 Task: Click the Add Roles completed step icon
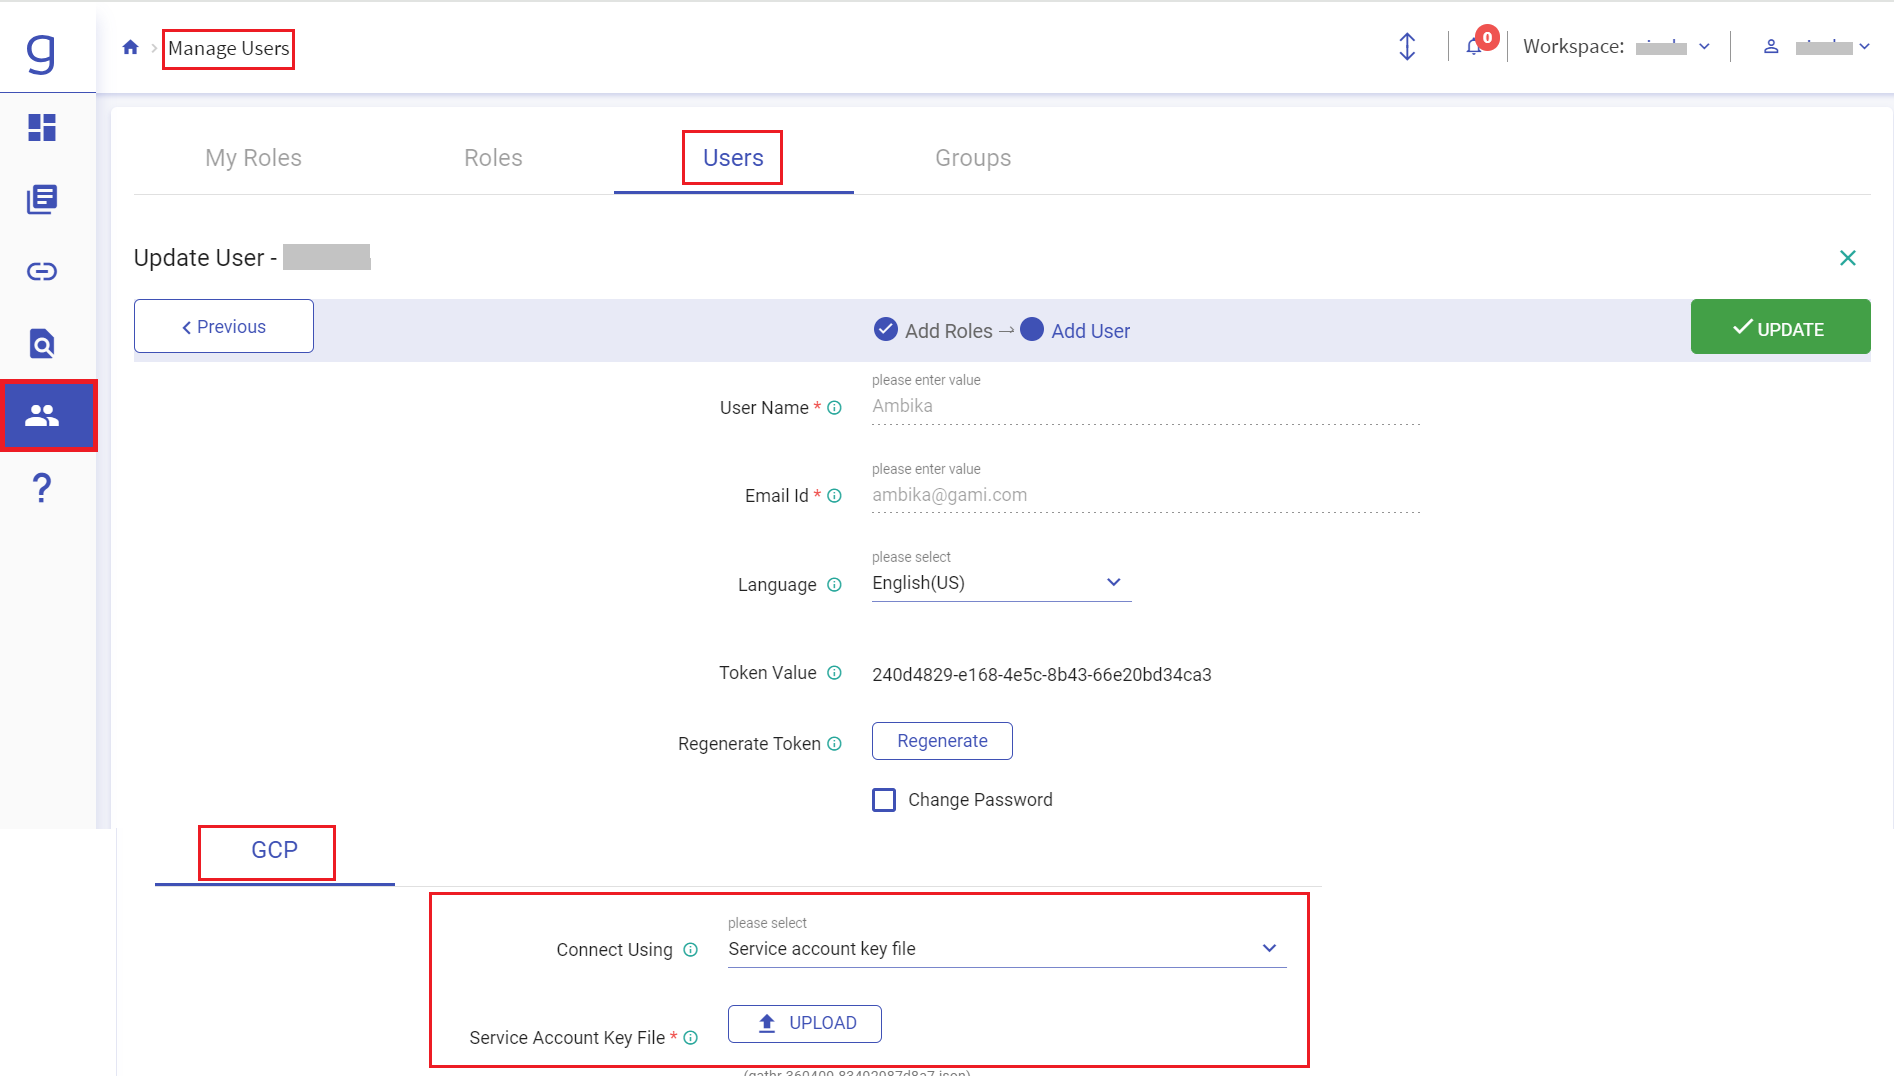click(x=886, y=329)
